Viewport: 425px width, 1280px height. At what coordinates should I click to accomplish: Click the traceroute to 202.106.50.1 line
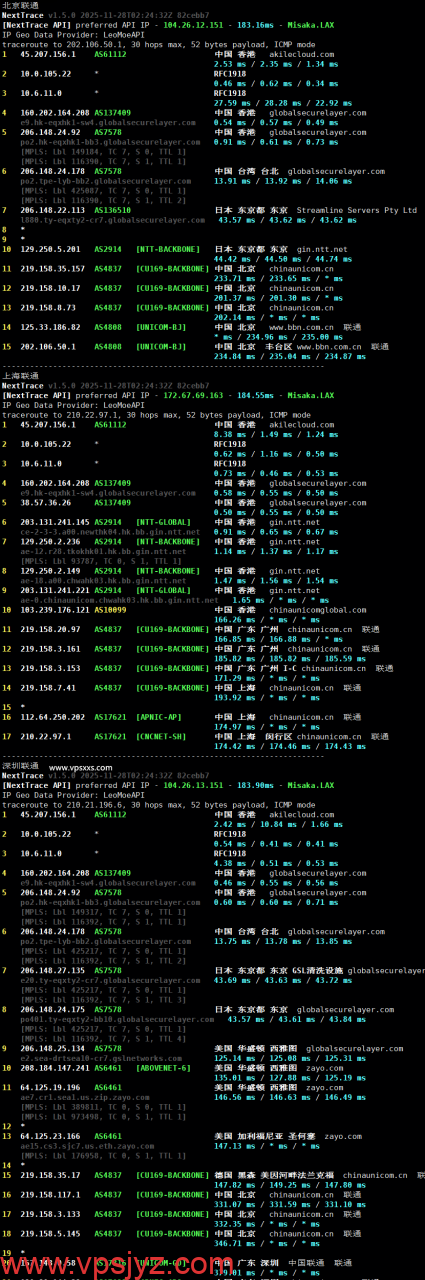158,46
